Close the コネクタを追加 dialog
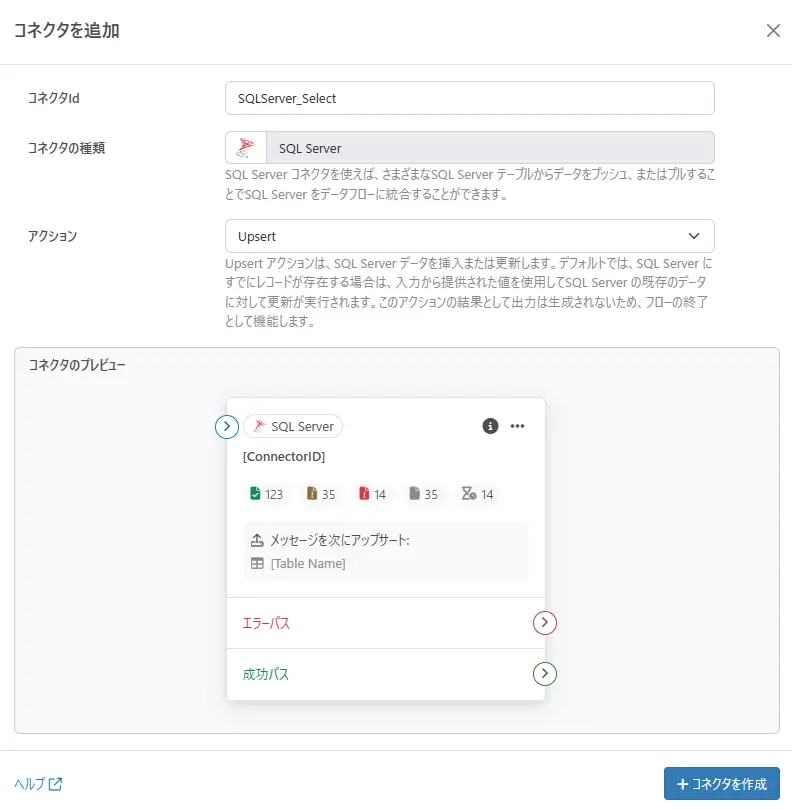 pos(773,30)
